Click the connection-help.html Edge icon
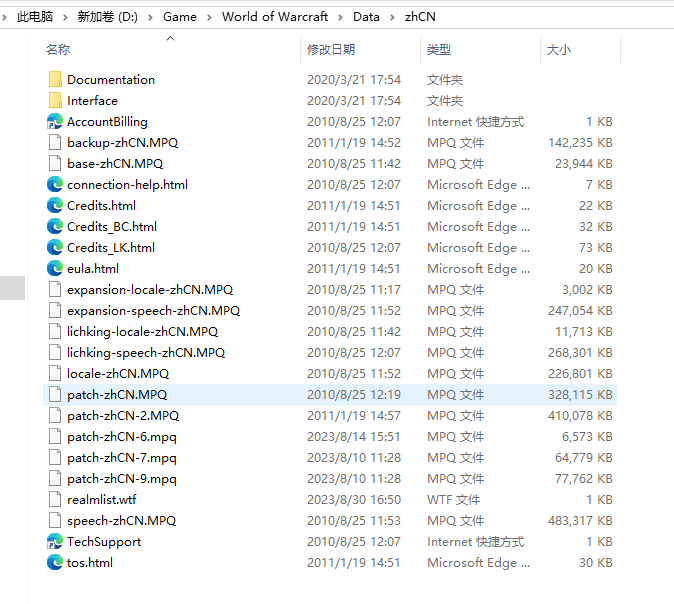The height and width of the screenshot is (604, 674). coord(55,184)
